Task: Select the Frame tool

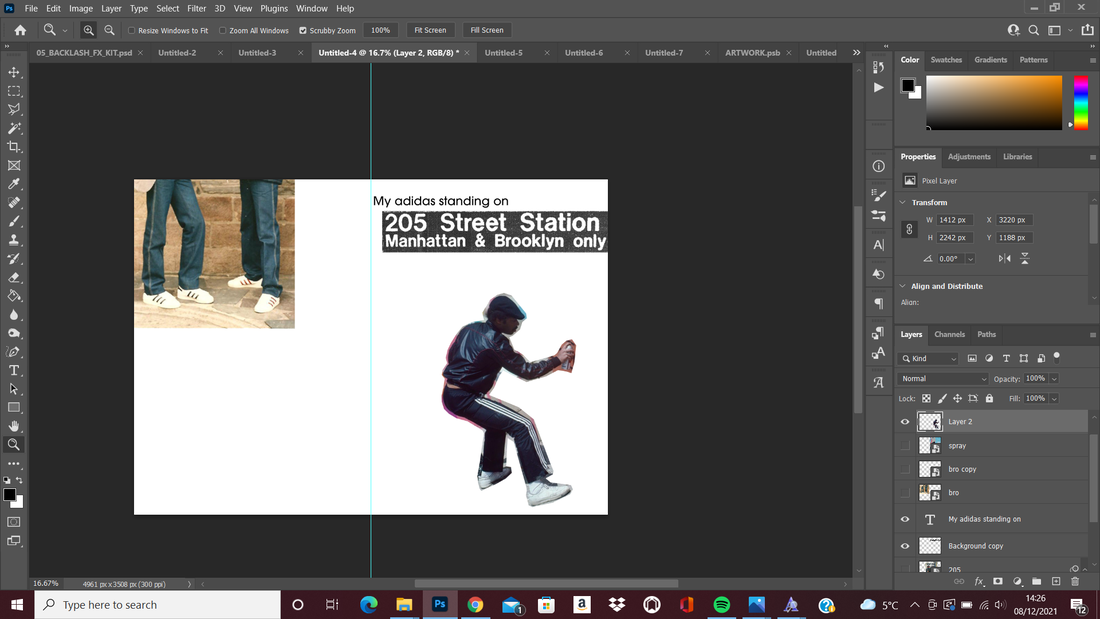Action: tap(14, 166)
